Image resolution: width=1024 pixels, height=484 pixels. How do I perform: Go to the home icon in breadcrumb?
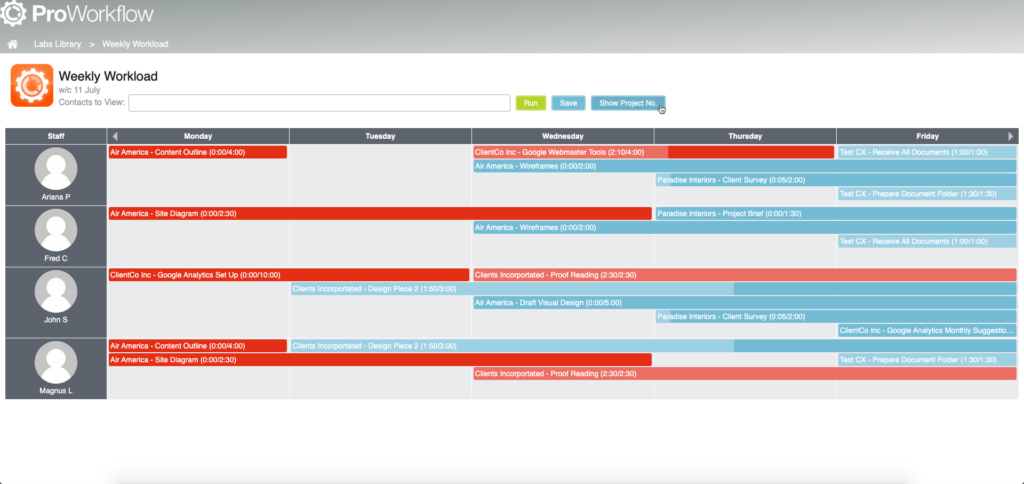pos(12,44)
